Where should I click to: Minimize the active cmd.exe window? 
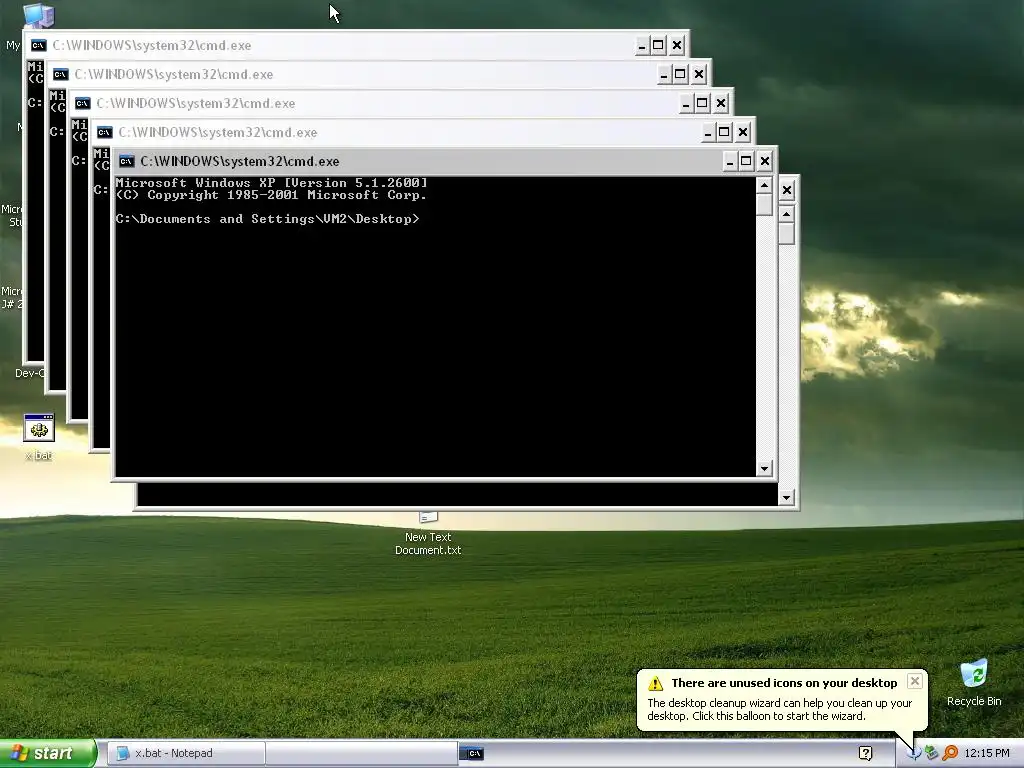coord(729,161)
